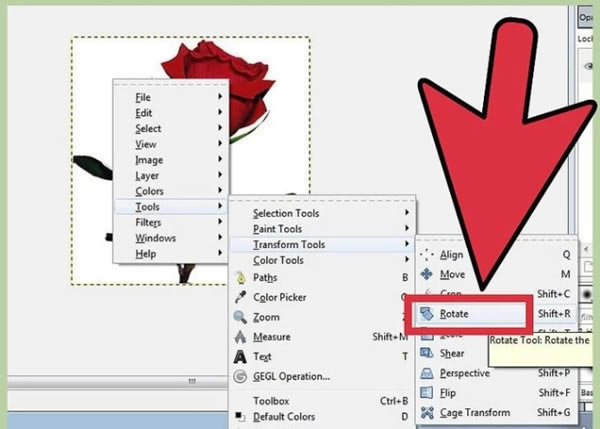Choose Rotate in Transform Tools
Image resolution: width=600 pixels, height=429 pixels.
[x=496, y=314]
